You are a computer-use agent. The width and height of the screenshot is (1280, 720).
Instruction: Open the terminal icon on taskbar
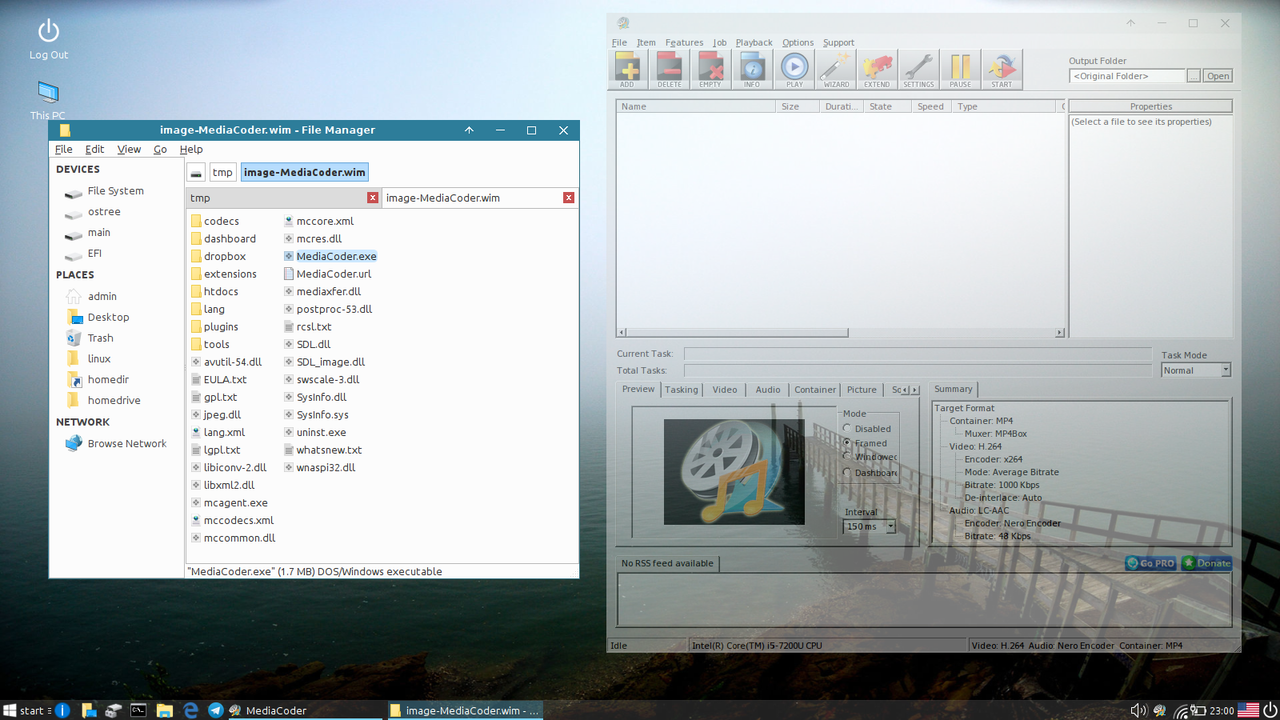pos(139,710)
